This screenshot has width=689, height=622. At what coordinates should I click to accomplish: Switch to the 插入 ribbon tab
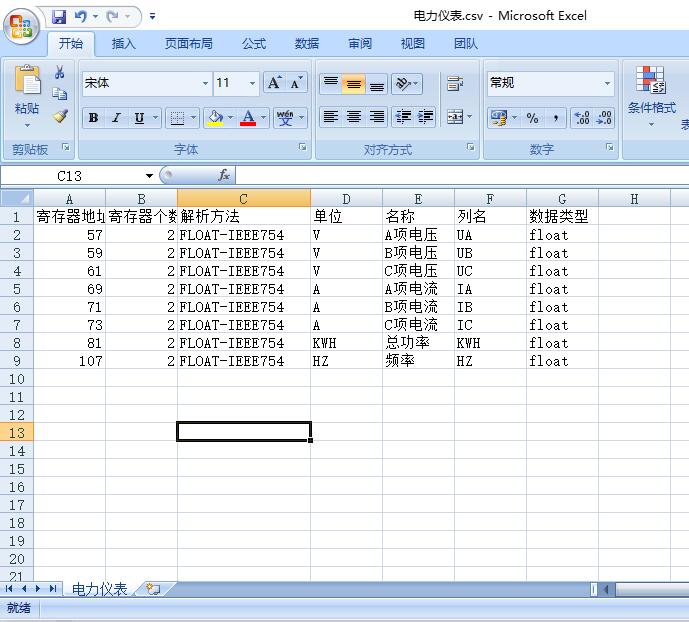[124, 43]
